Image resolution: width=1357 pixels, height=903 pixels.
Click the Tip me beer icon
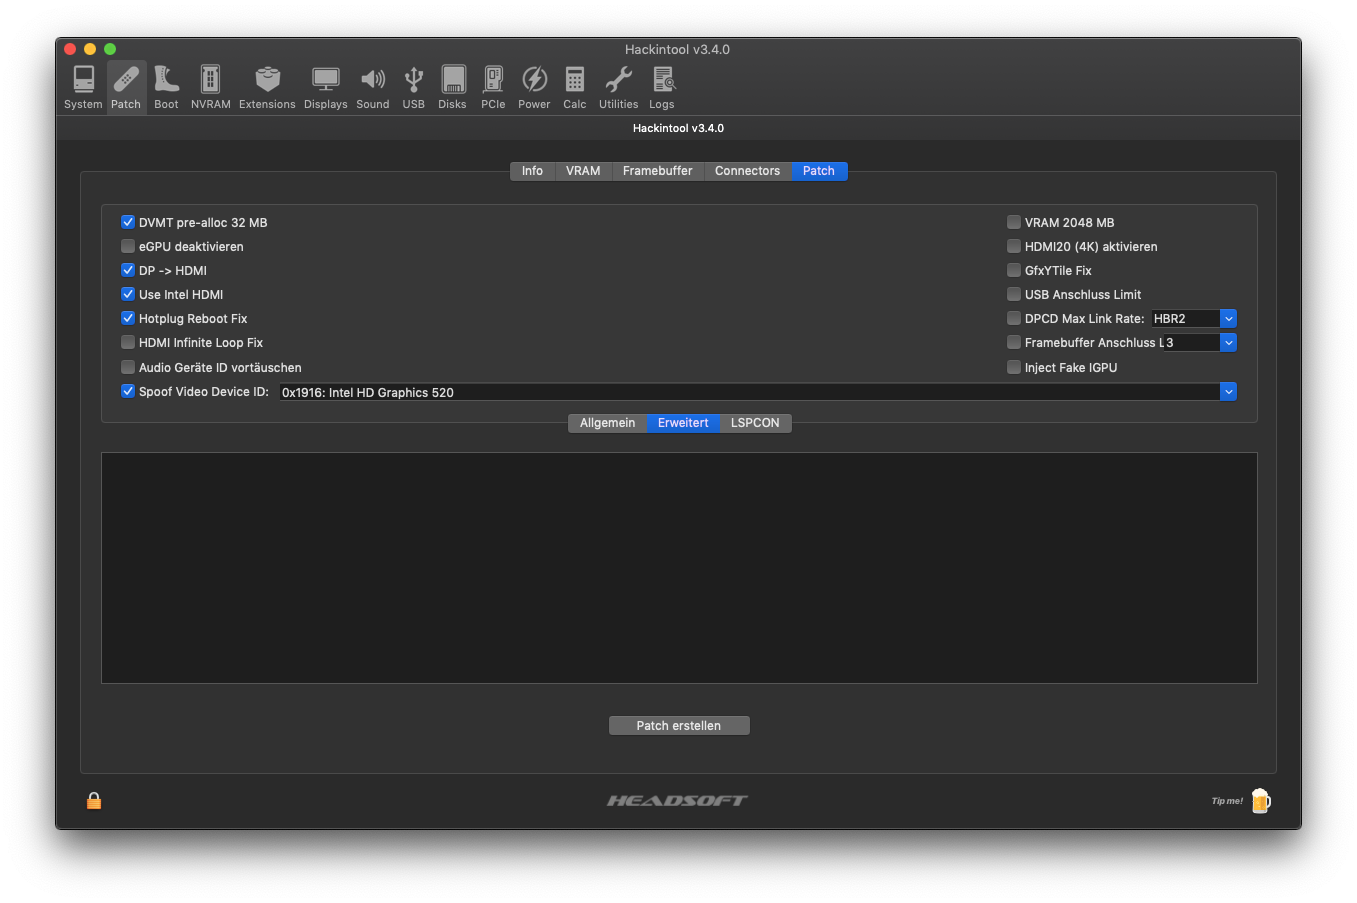click(1260, 801)
